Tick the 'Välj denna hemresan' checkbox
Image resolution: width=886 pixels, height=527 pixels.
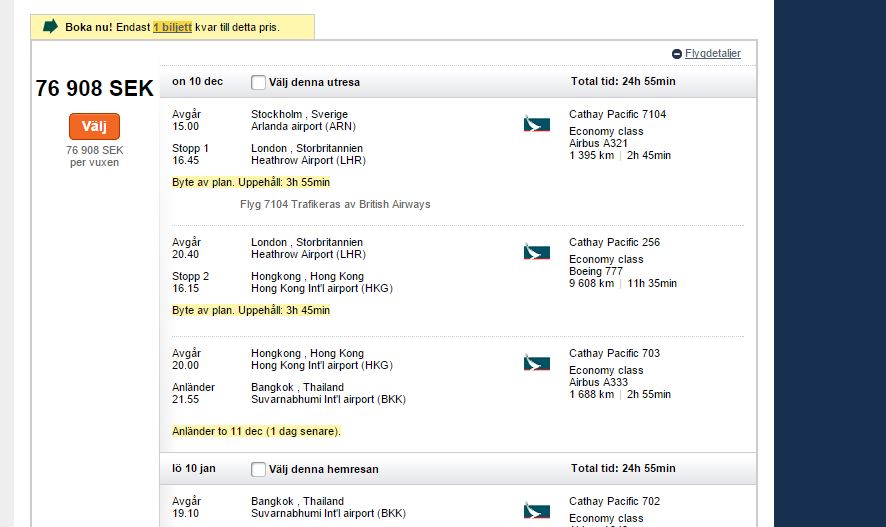(x=258, y=469)
